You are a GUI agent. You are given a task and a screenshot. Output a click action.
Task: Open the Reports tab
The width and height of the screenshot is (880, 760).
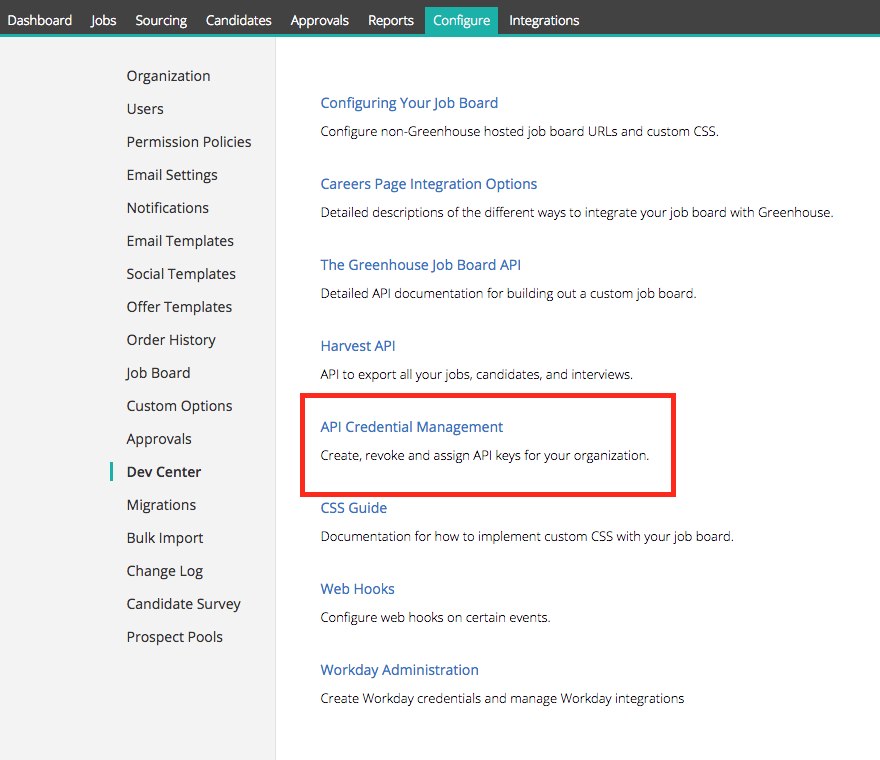[x=391, y=20]
